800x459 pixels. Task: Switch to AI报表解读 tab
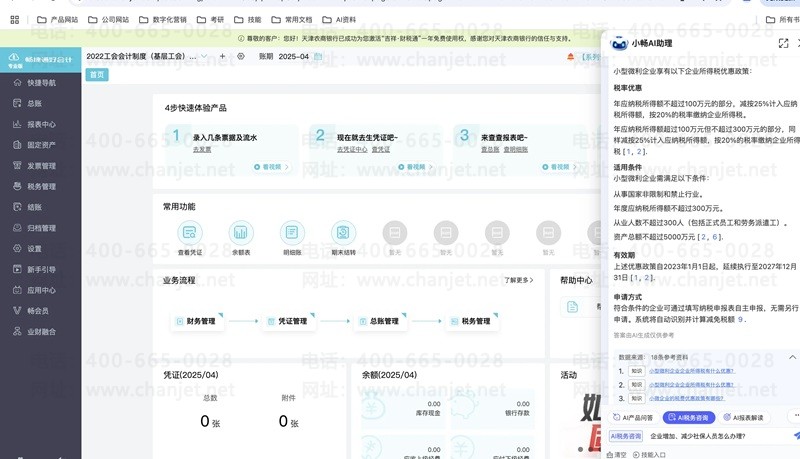(x=743, y=417)
